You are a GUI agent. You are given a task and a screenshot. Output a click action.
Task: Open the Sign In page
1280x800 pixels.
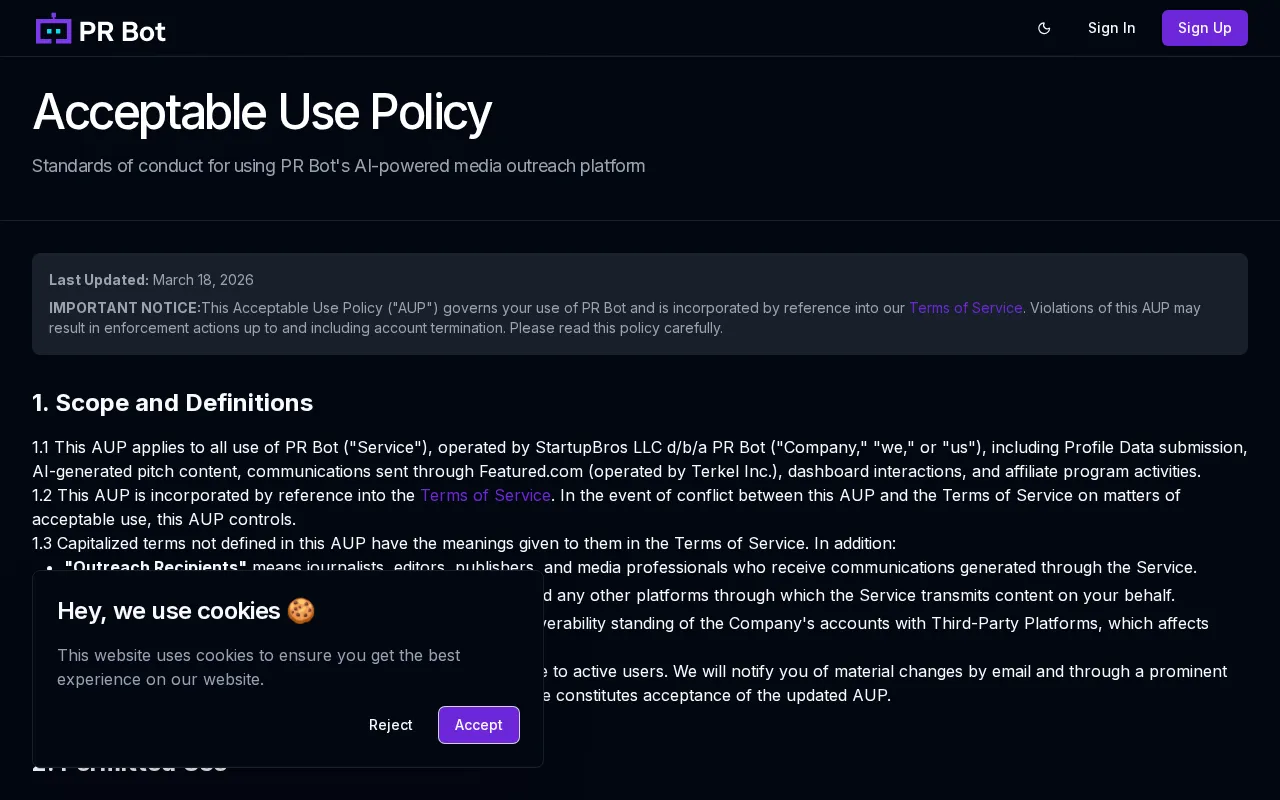coord(1111,28)
